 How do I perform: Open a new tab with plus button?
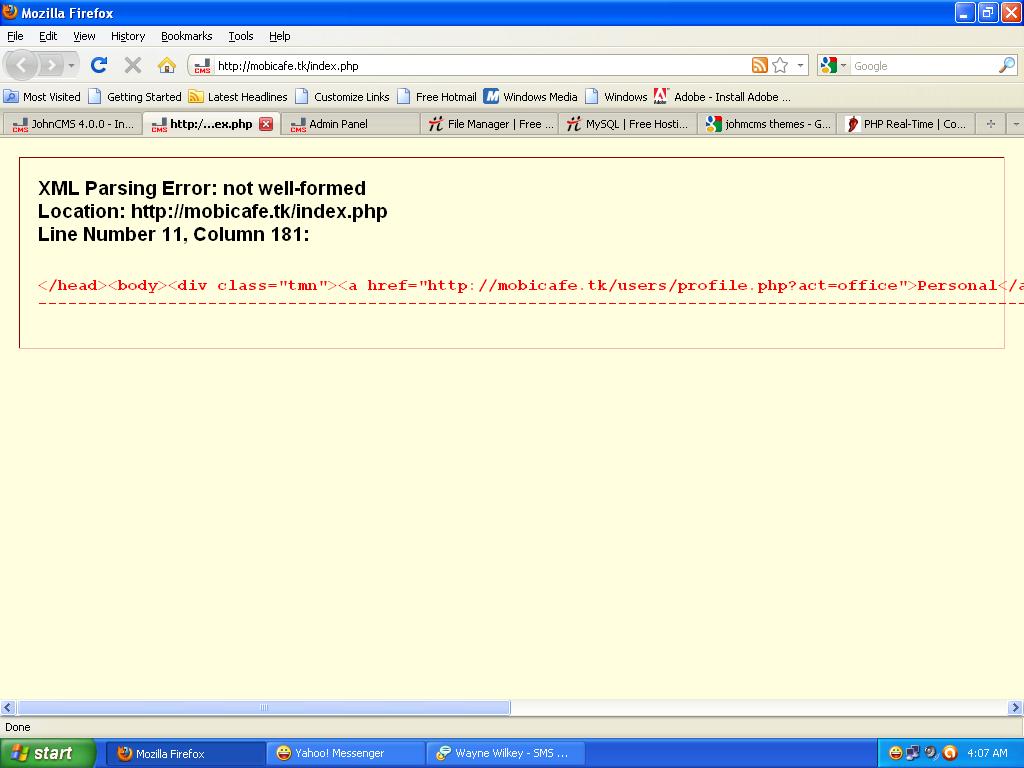coord(990,124)
